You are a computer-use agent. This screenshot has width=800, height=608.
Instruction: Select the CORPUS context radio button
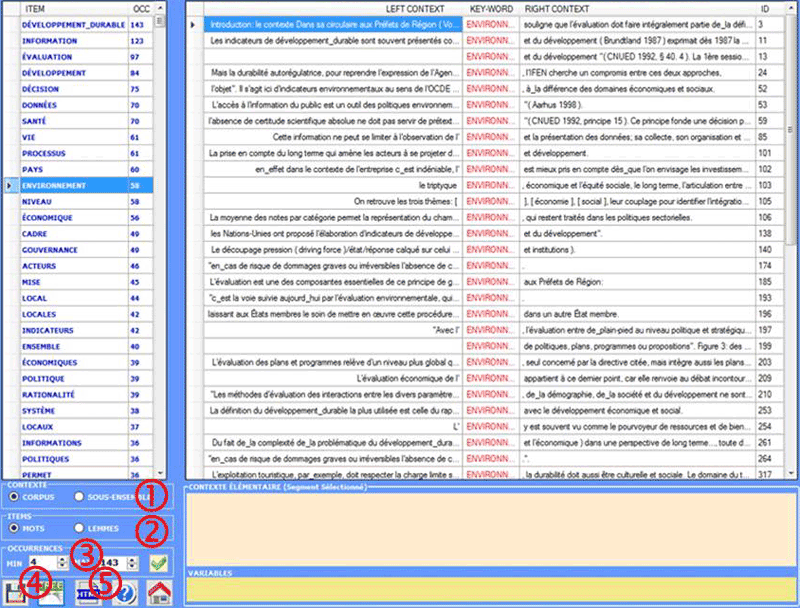tap(14, 496)
